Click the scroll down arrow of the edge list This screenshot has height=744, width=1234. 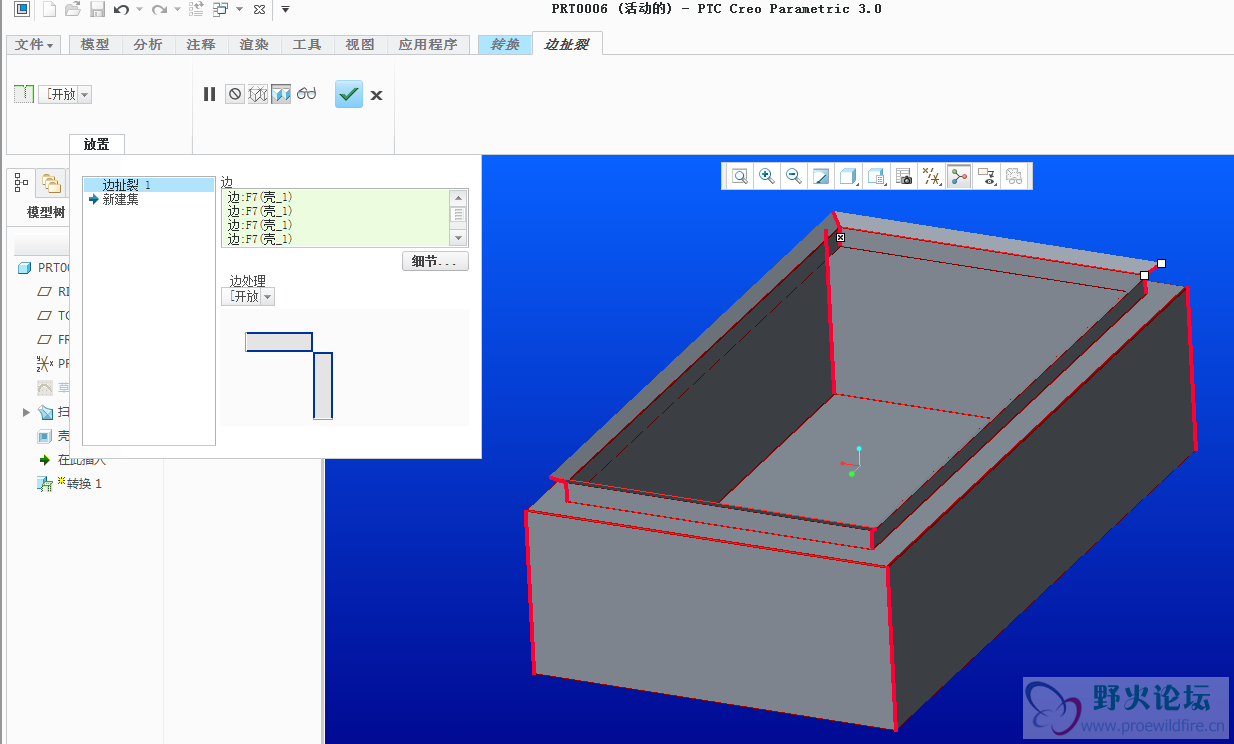click(459, 238)
